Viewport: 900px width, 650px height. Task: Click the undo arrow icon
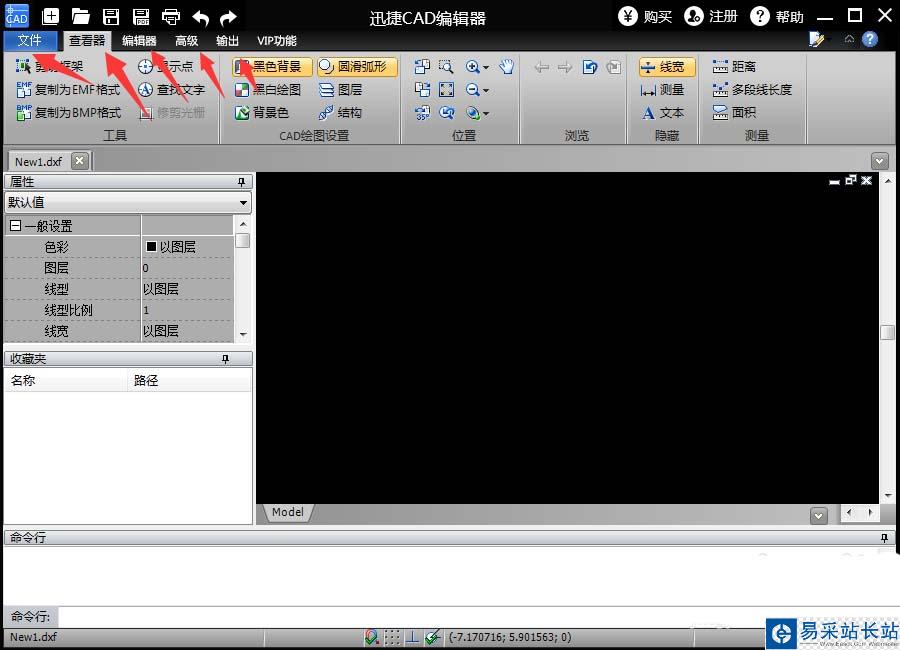pos(200,18)
